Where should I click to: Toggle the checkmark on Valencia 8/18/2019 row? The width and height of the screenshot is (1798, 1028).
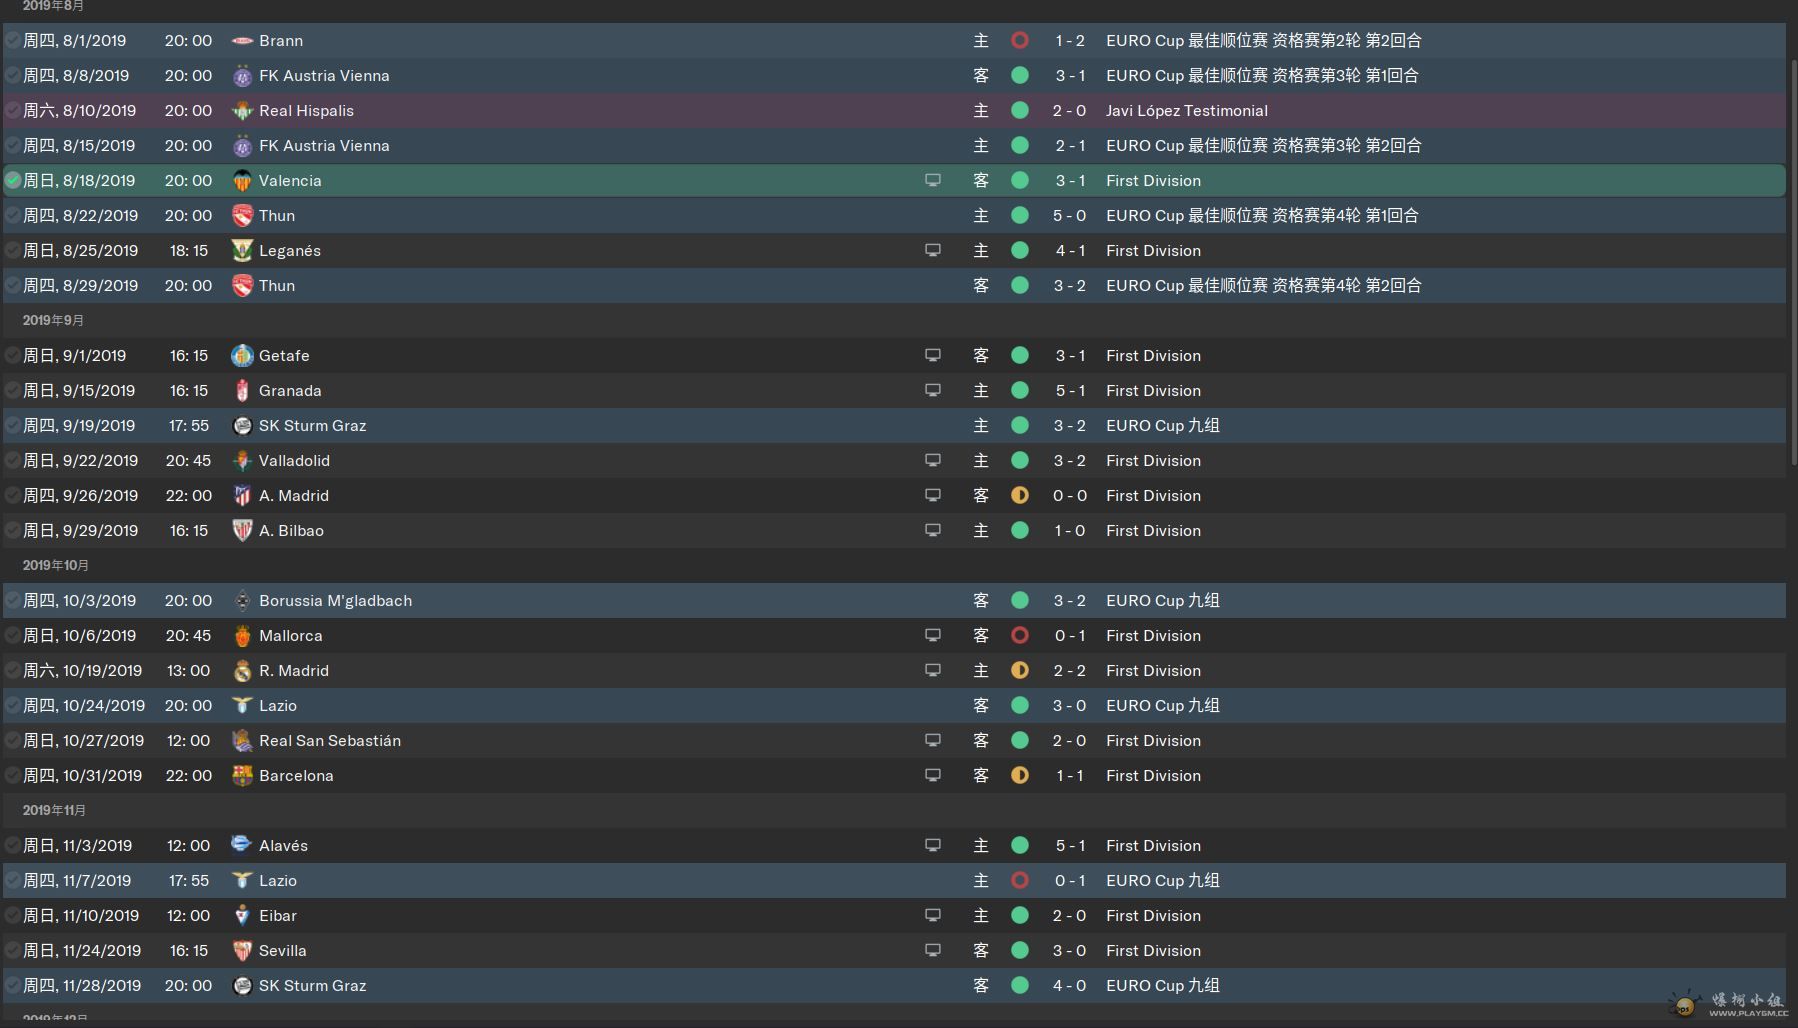pyautogui.click(x=13, y=181)
